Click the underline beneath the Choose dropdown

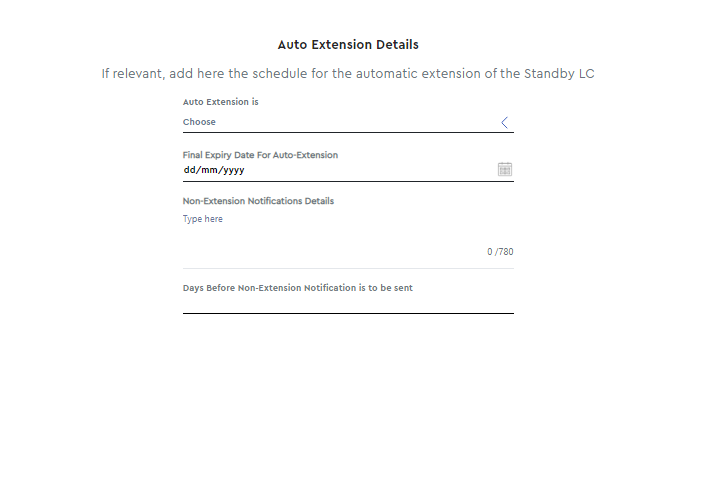coord(348,133)
